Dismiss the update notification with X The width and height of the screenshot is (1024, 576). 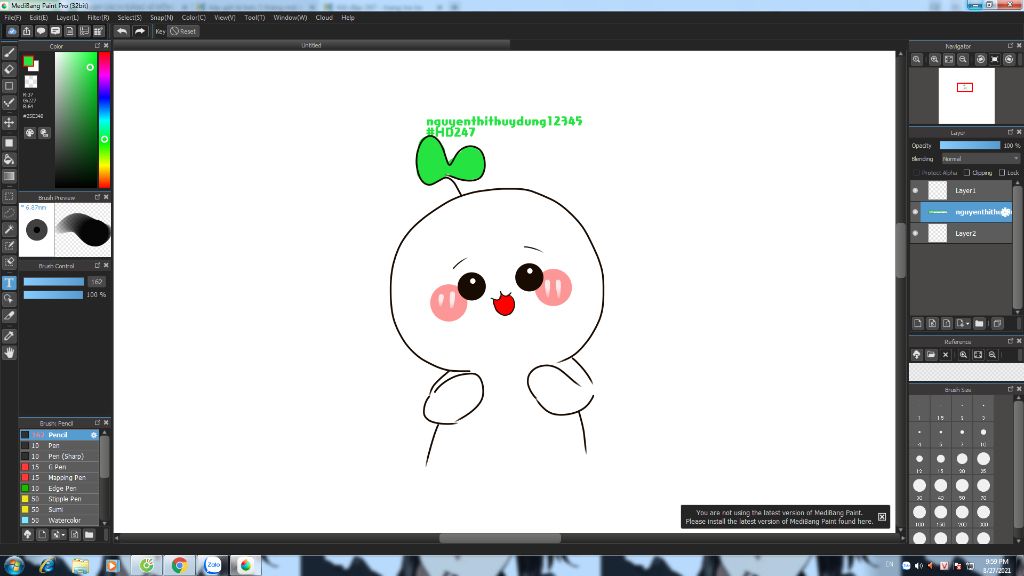[882, 517]
